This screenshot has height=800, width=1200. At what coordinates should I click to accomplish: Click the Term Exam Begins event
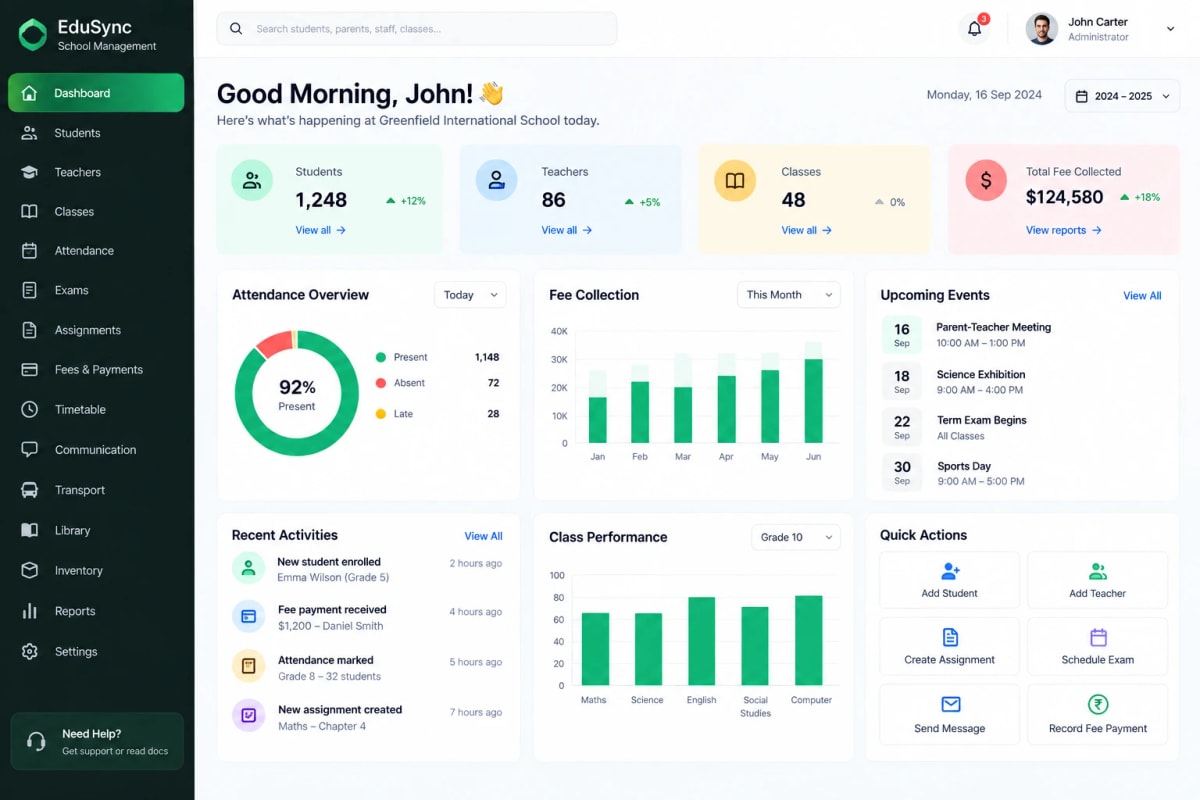click(1023, 428)
